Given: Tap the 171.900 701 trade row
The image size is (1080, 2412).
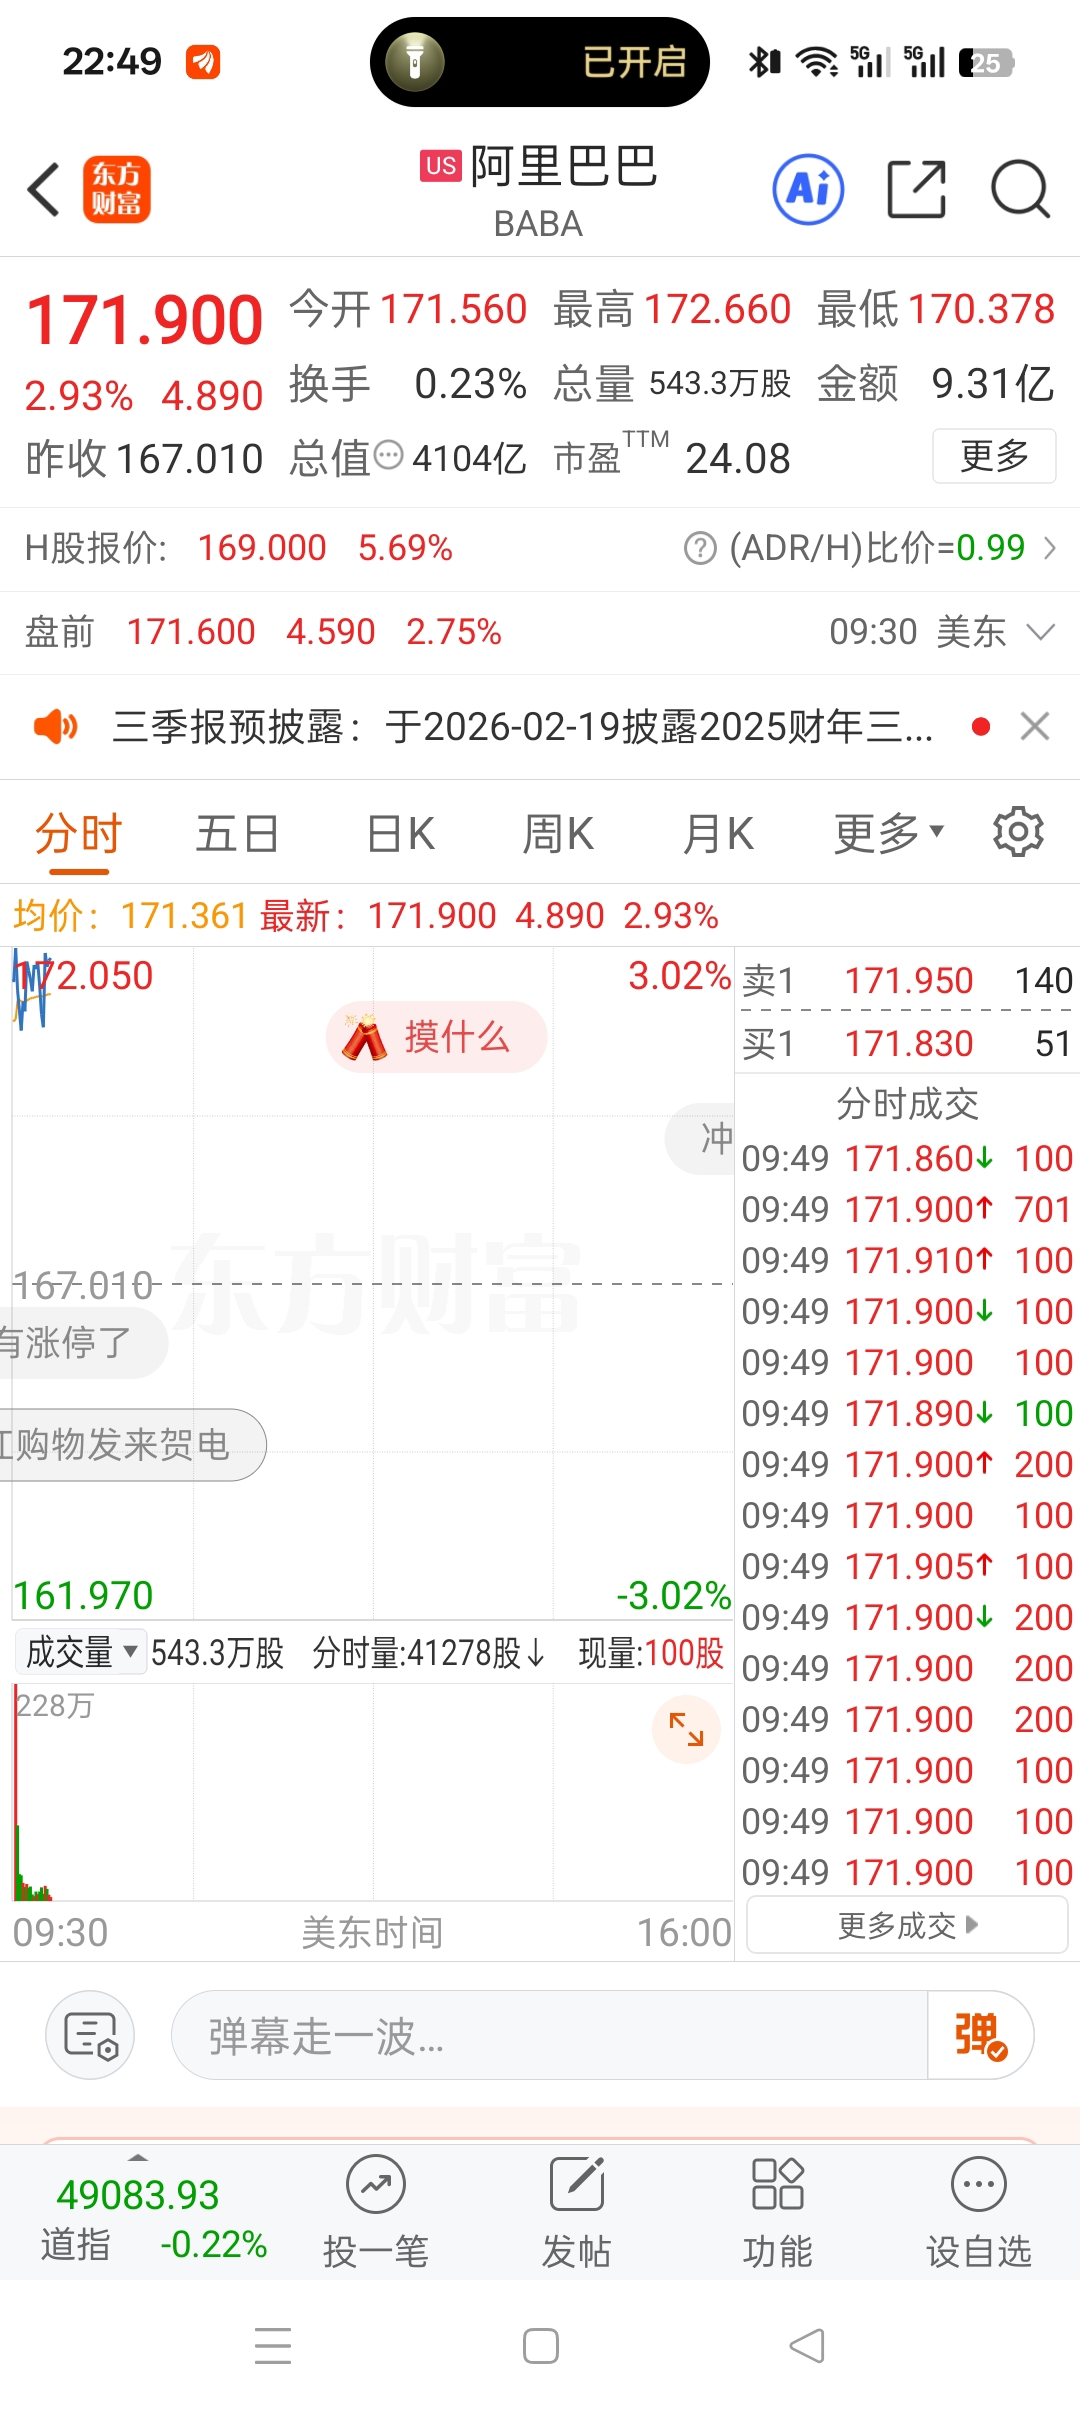Looking at the screenshot, I should click(x=907, y=1209).
